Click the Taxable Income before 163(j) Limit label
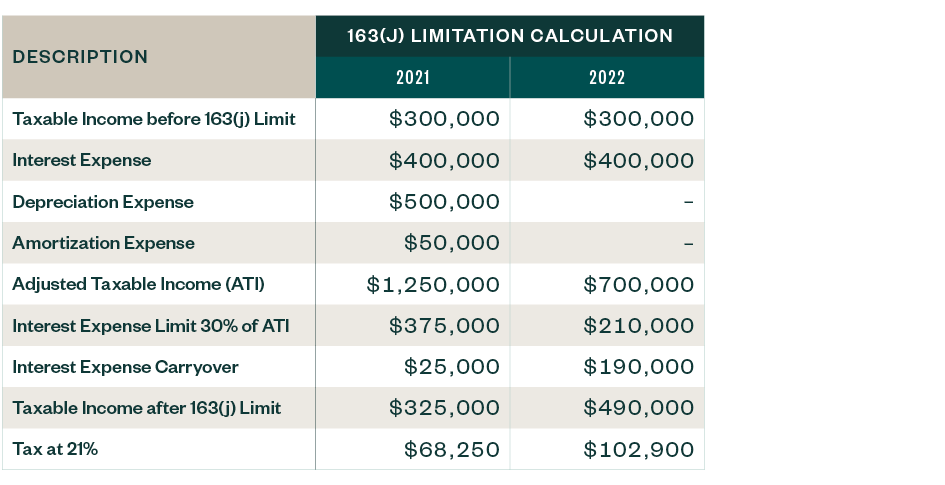The image size is (945, 485). 153,119
